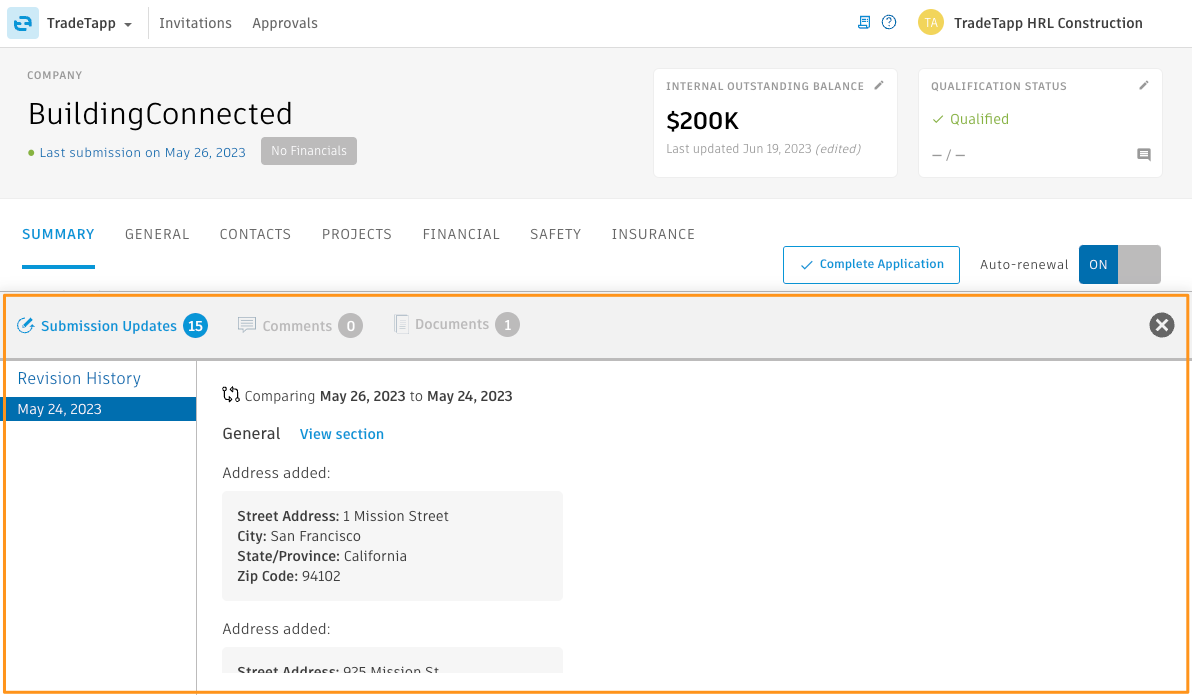Edit the qualification status pencil icon
This screenshot has height=695, width=1192.
point(1143,86)
